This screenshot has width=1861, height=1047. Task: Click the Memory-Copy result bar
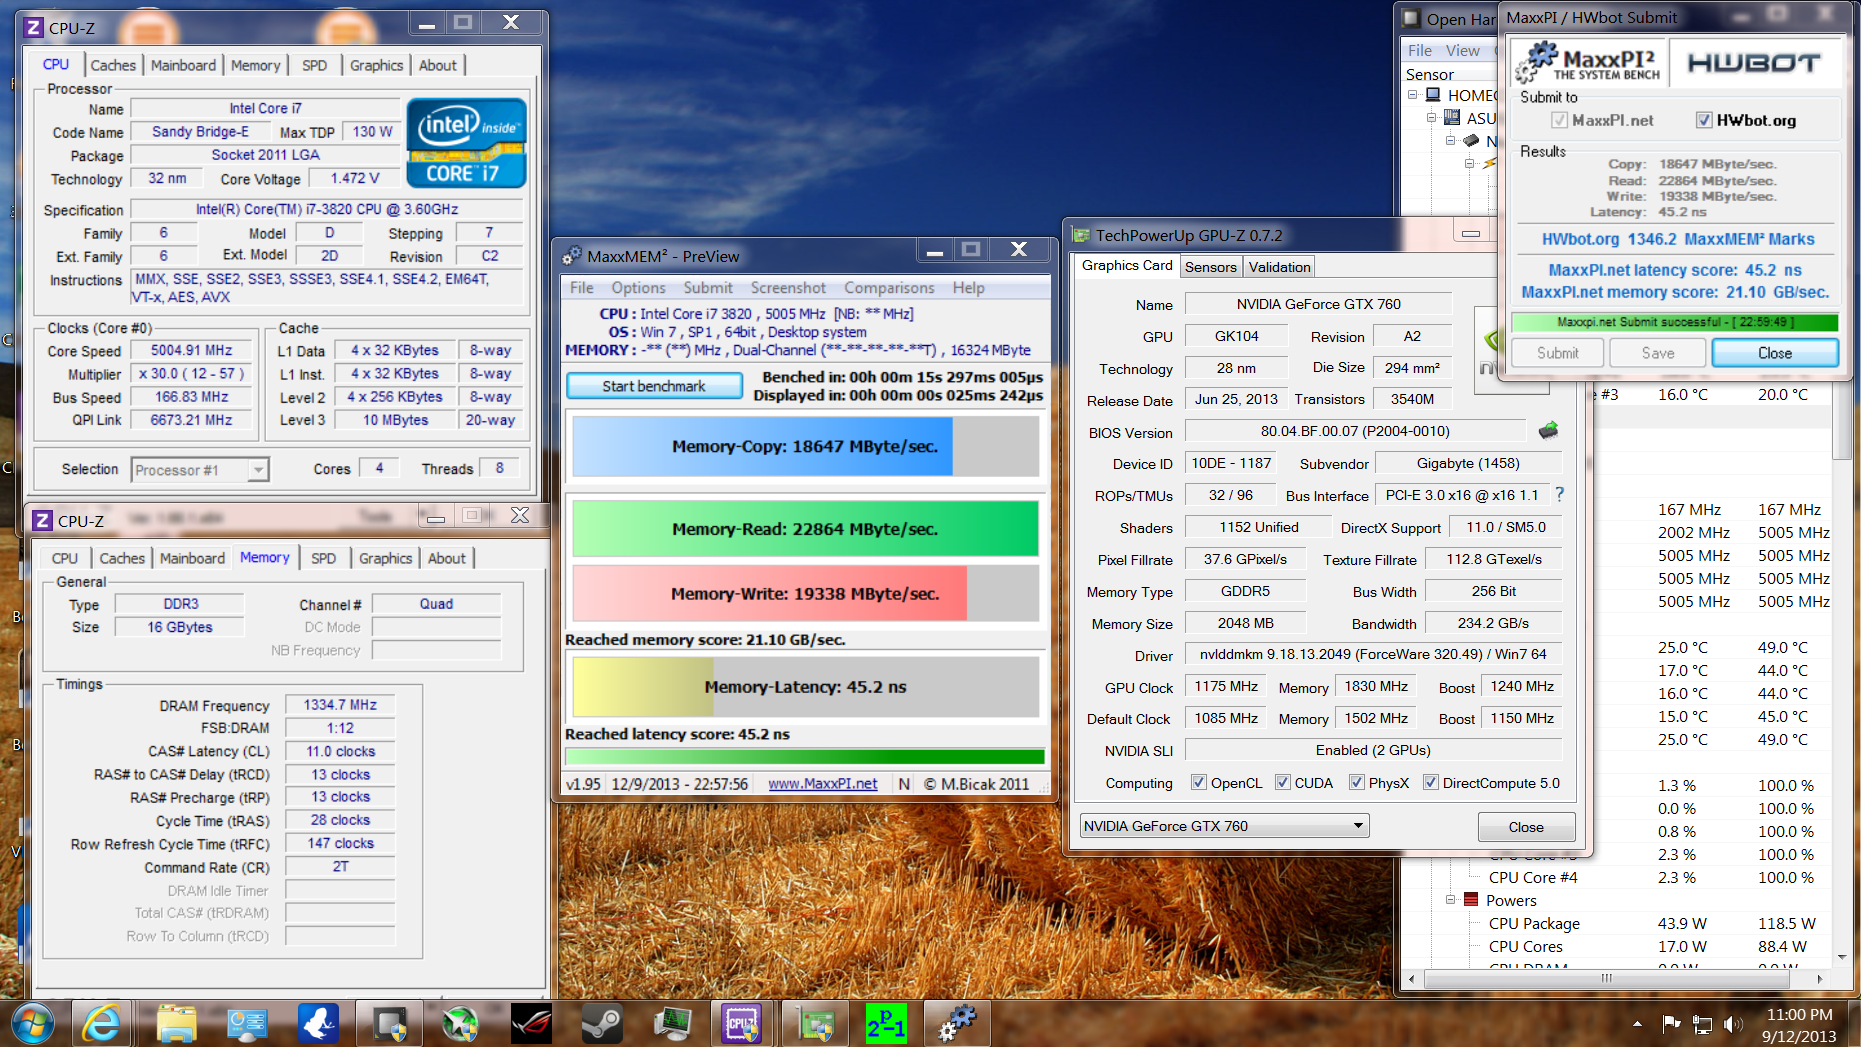point(805,446)
